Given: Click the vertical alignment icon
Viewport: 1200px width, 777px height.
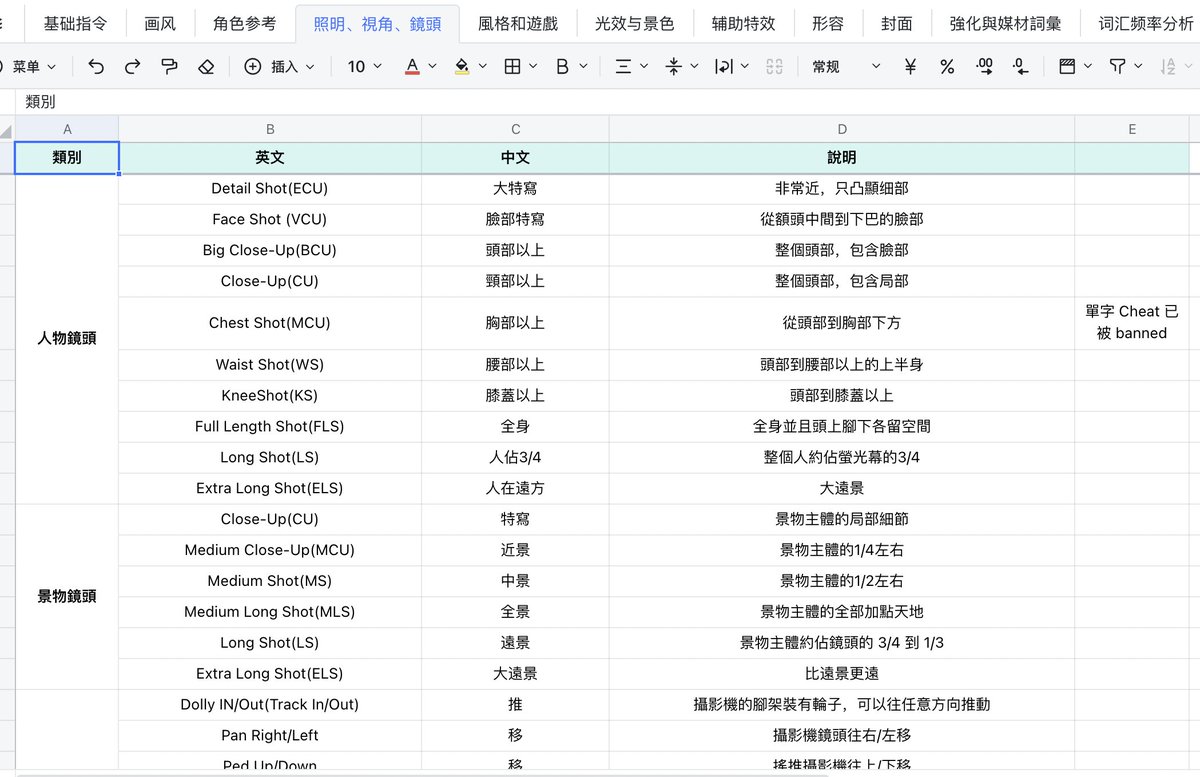Looking at the screenshot, I should (673, 67).
